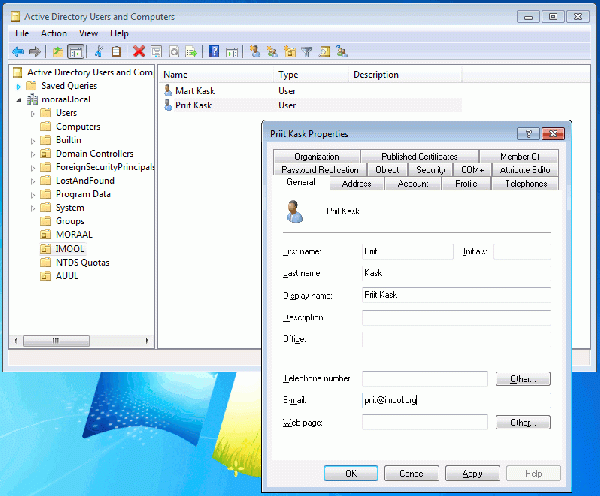Click into the Telephone number field

coord(425,379)
